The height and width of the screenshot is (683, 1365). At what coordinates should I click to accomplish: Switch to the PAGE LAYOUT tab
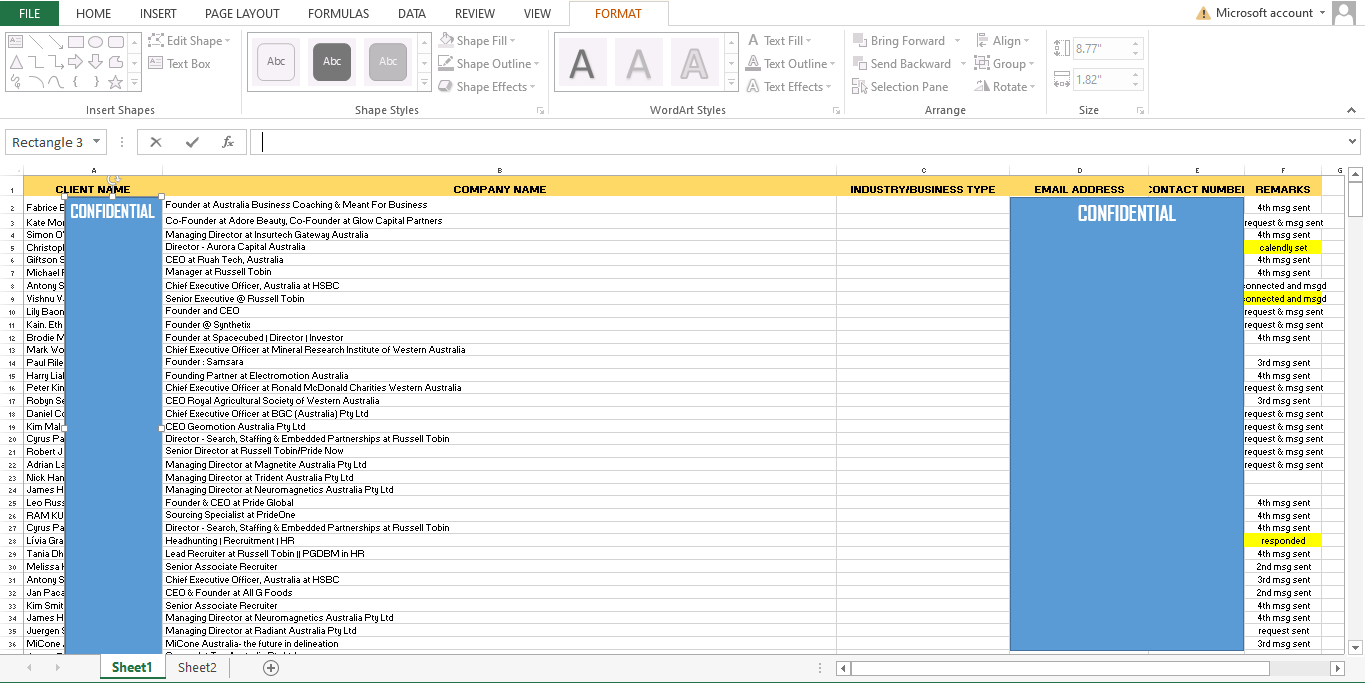tap(242, 13)
